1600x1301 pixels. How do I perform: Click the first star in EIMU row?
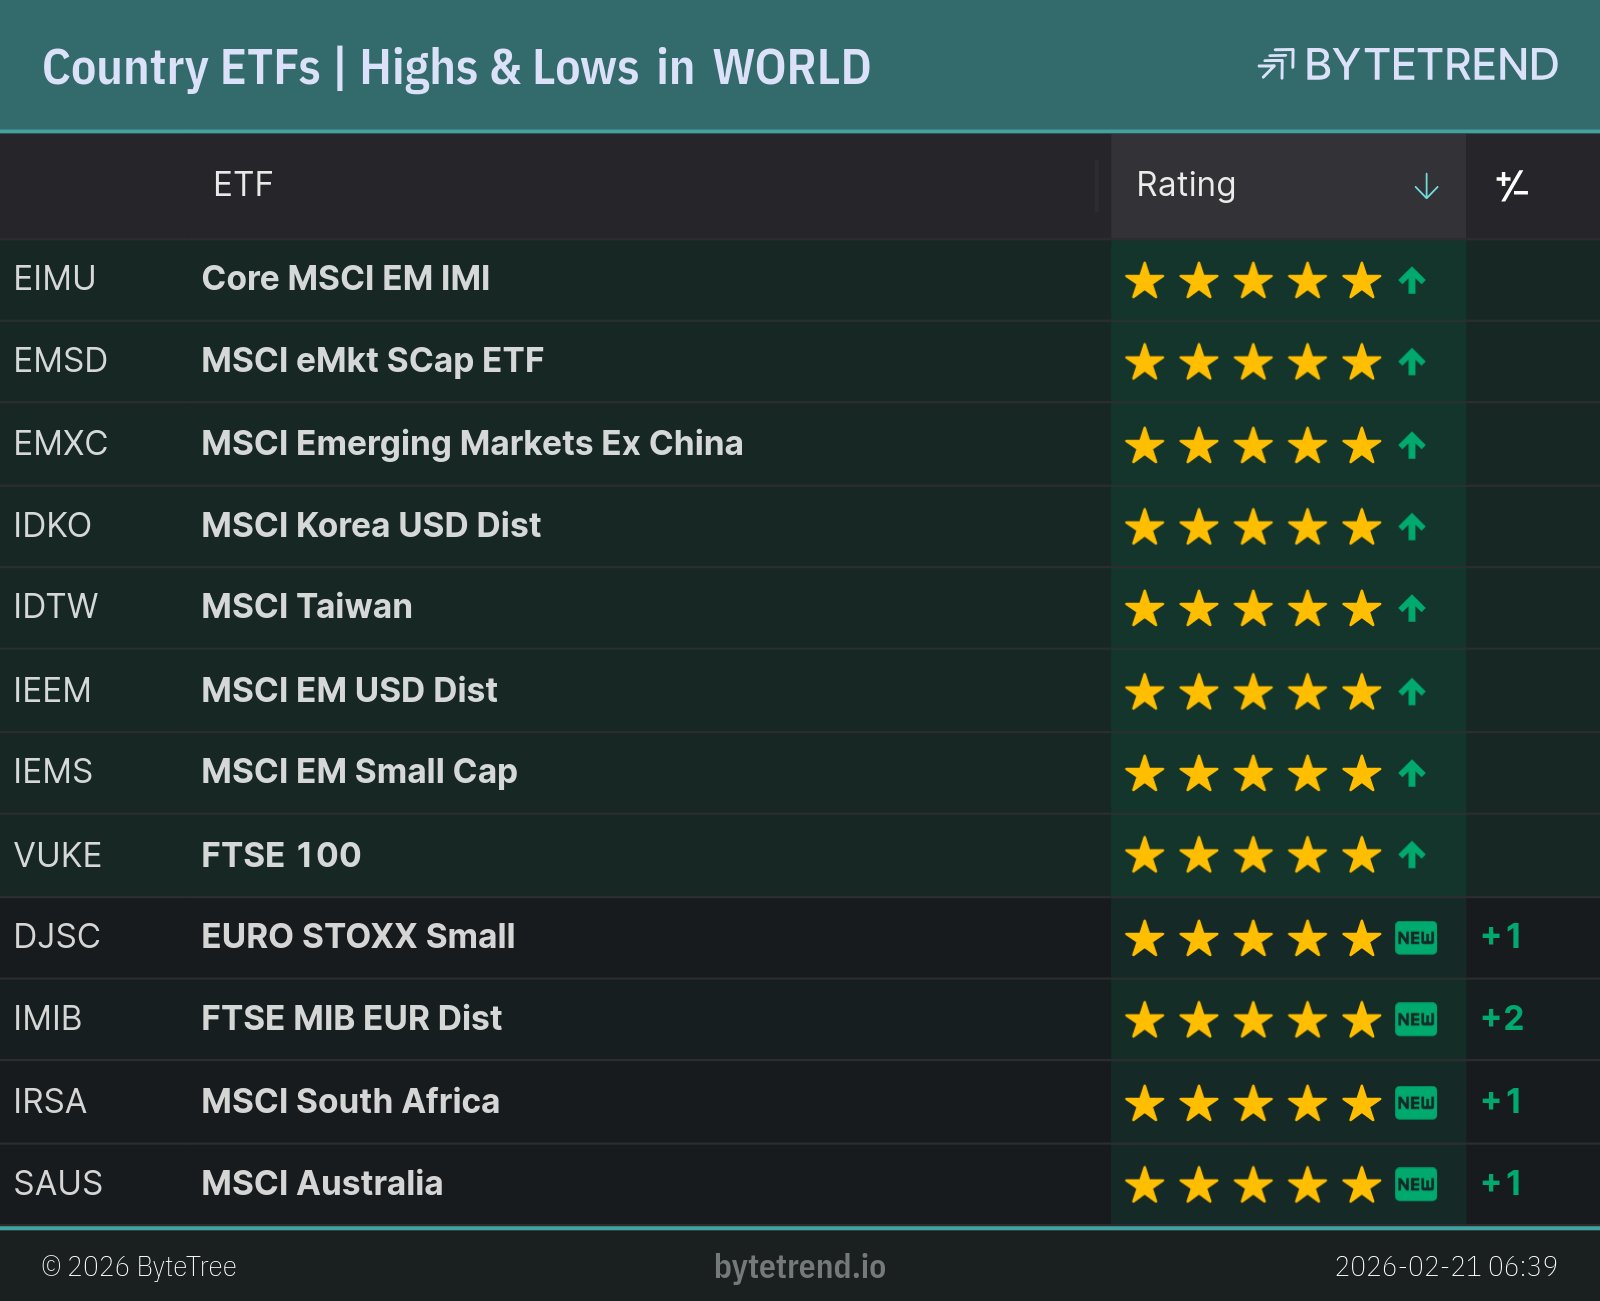coord(1145,281)
